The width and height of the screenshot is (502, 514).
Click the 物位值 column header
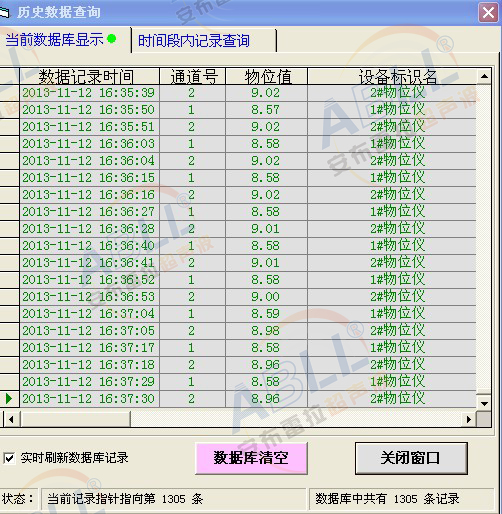(266, 76)
